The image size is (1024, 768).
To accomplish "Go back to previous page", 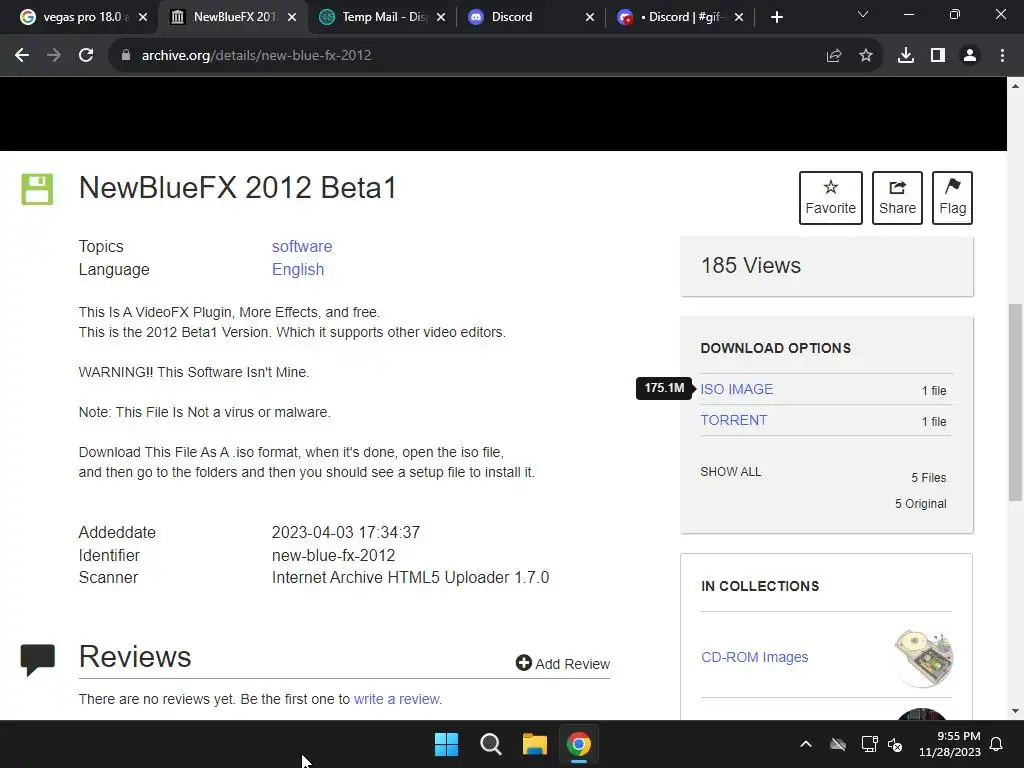I will pyautogui.click(x=22, y=56).
